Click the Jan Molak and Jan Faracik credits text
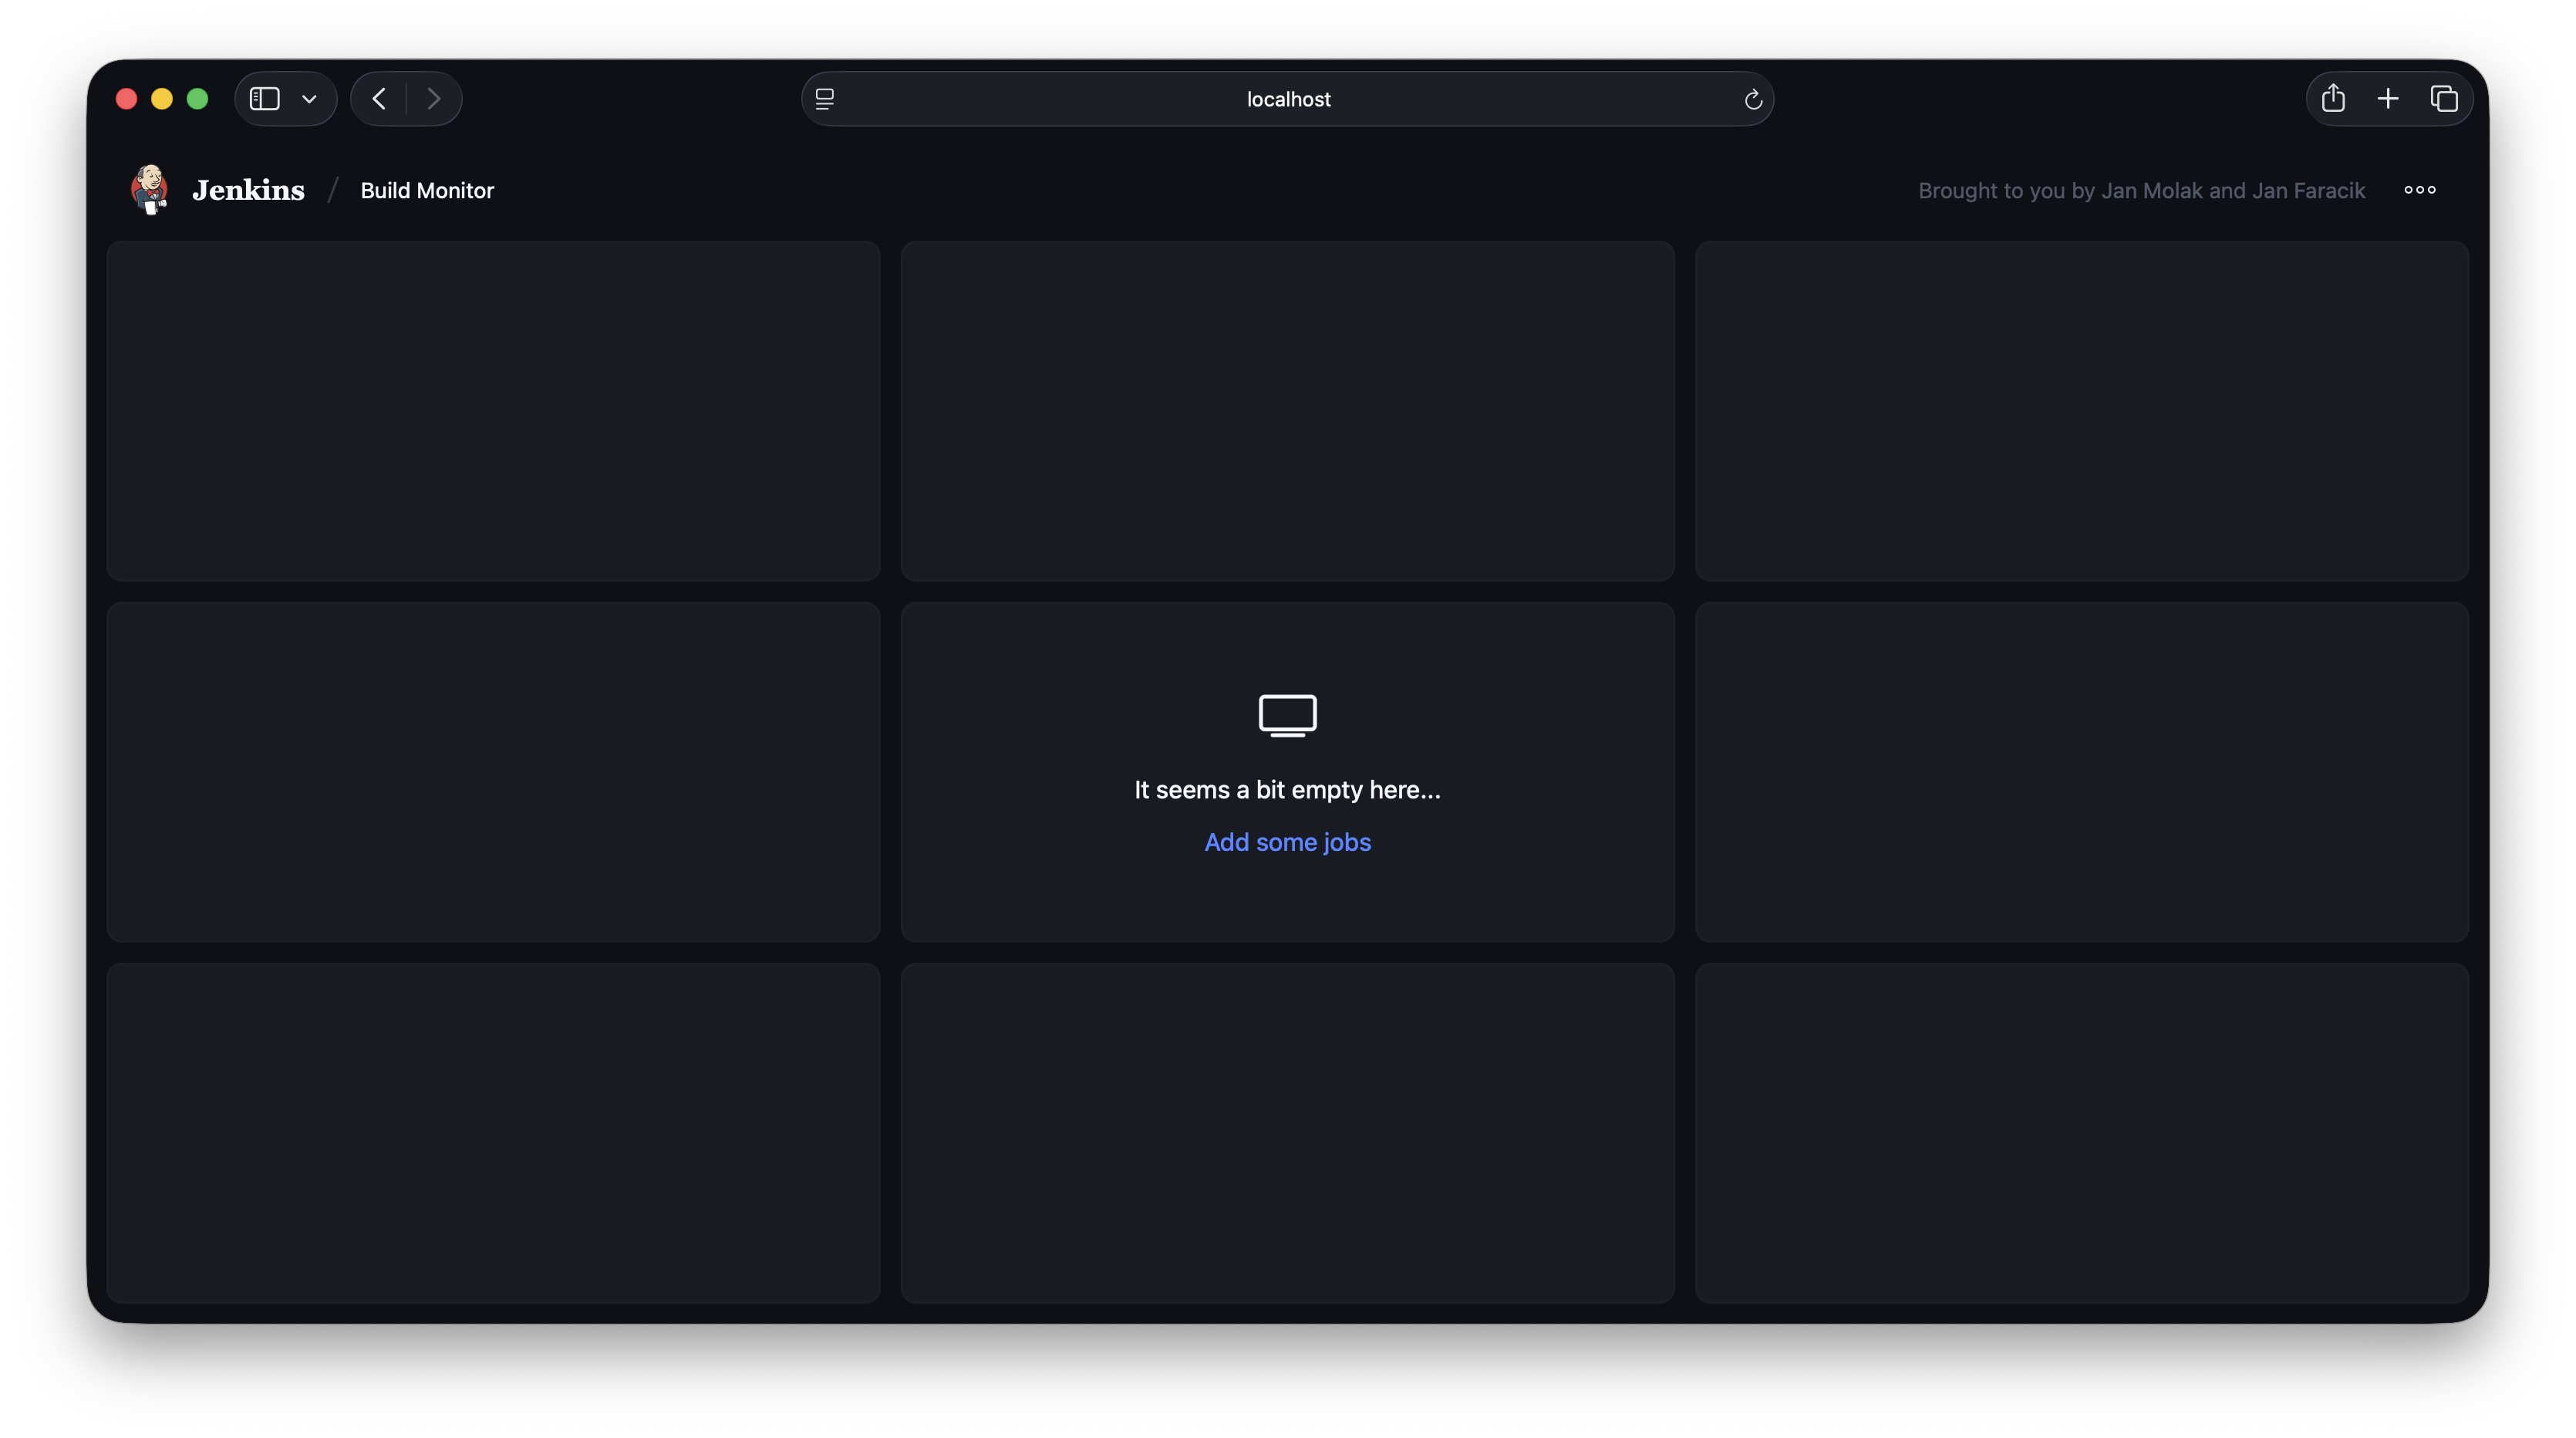2576x1438 pixels. click(x=2141, y=190)
